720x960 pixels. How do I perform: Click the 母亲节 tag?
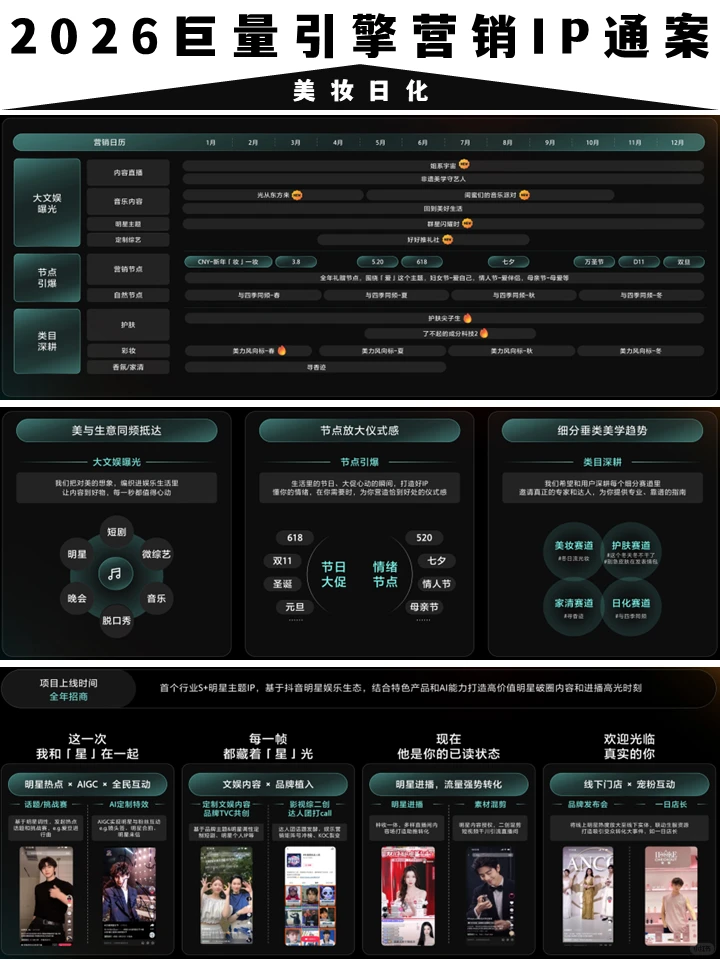tap(424, 607)
